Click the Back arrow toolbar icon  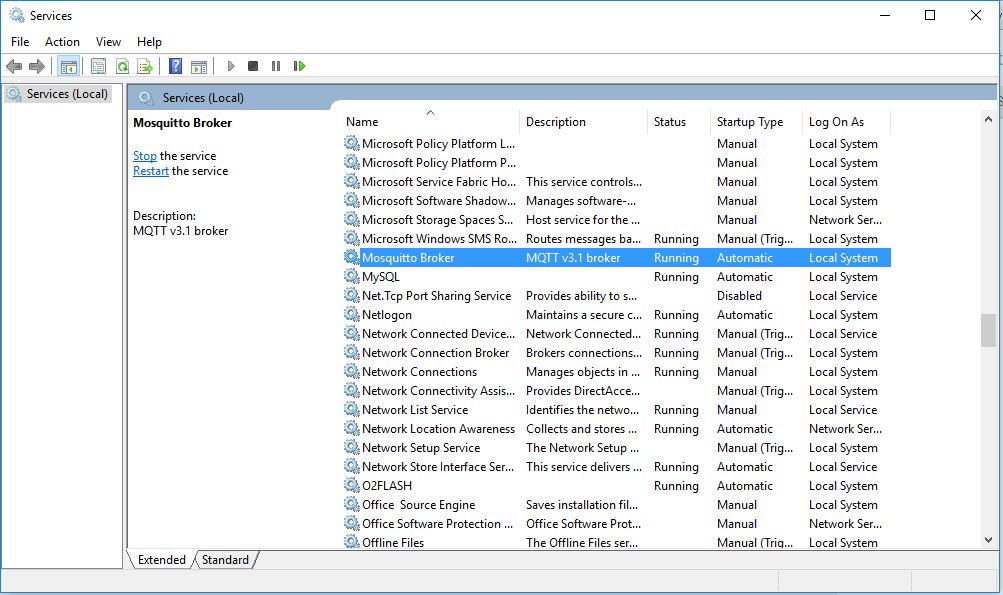coord(14,67)
